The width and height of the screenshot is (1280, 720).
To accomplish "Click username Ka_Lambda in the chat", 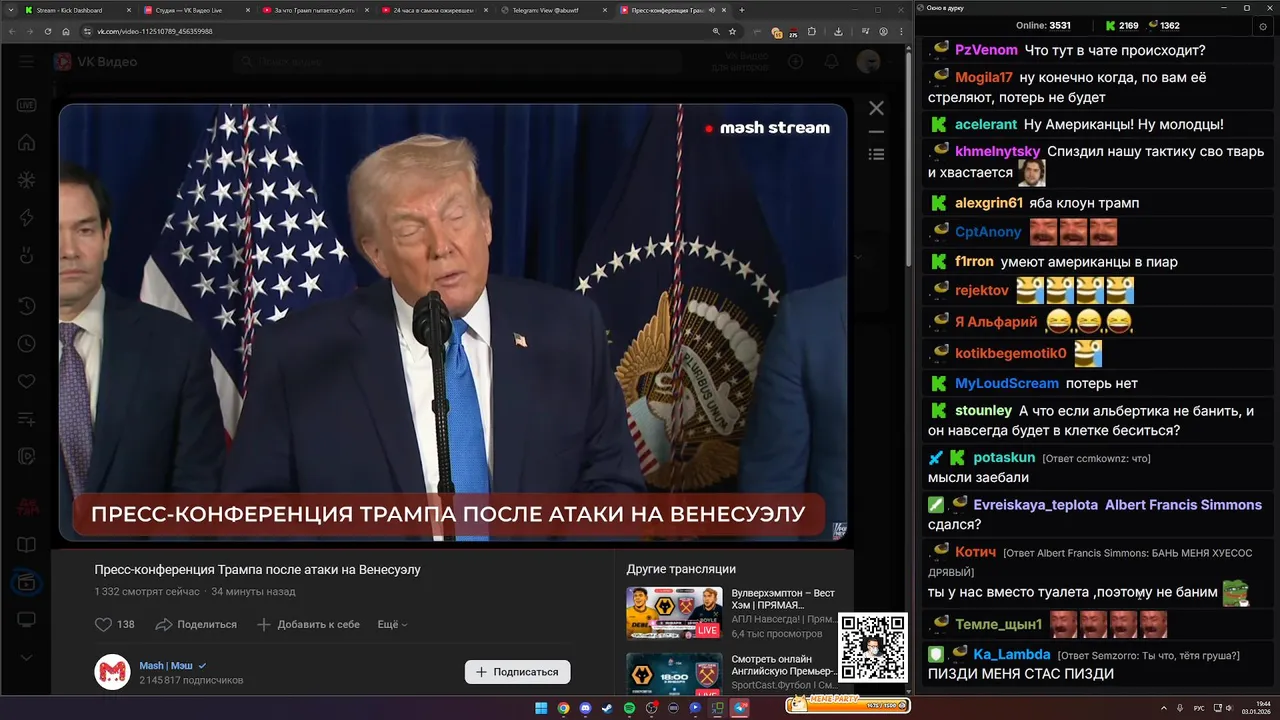I will tap(1011, 654).
